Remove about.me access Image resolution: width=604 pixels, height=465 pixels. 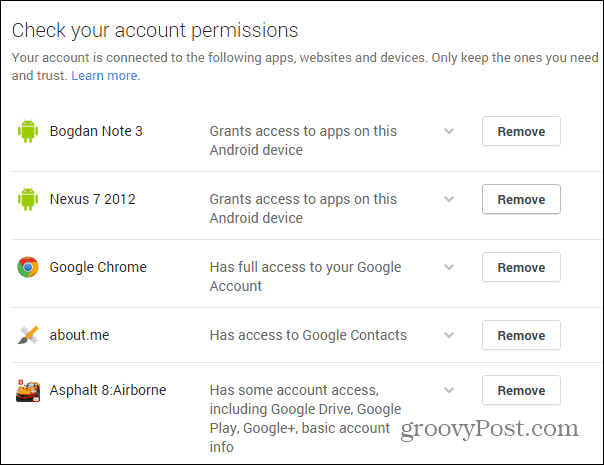pyautogui.click(x=521, y=335)
